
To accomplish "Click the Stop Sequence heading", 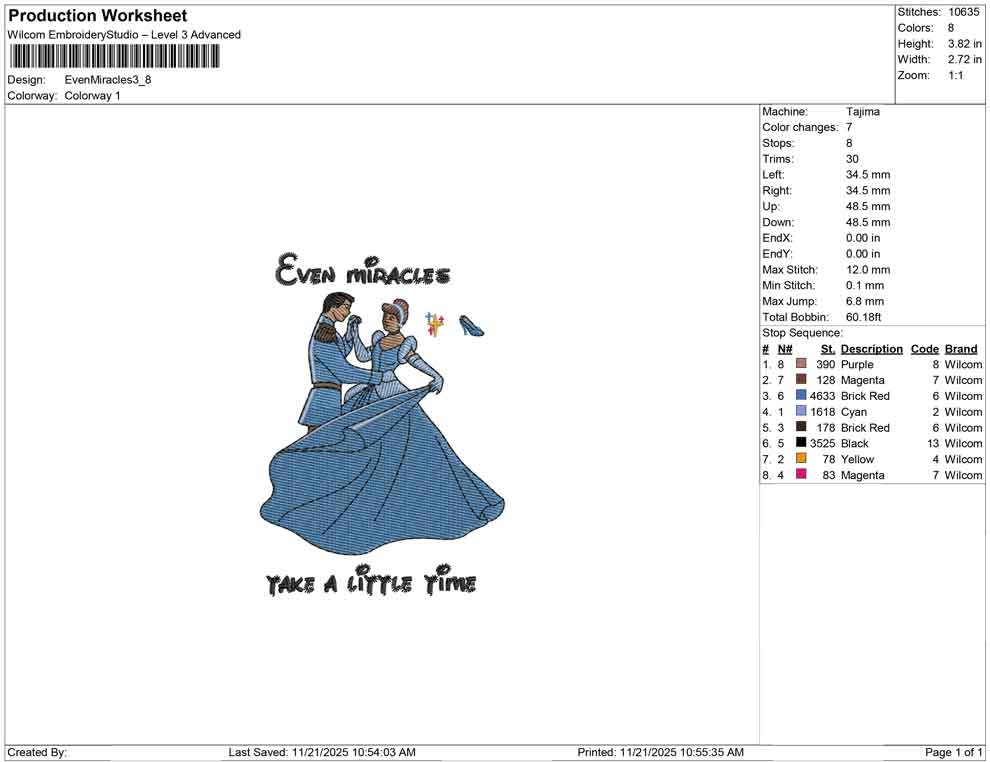I will coord(802,333).
